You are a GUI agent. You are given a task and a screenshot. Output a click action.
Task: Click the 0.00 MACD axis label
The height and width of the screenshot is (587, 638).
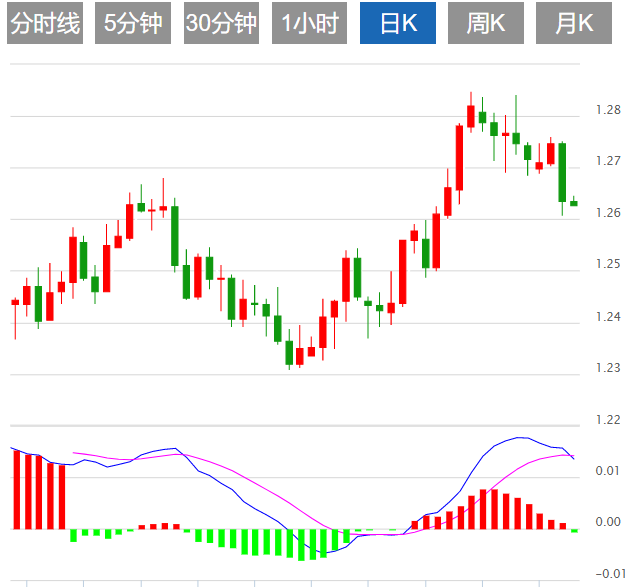[x=608, y=522]
